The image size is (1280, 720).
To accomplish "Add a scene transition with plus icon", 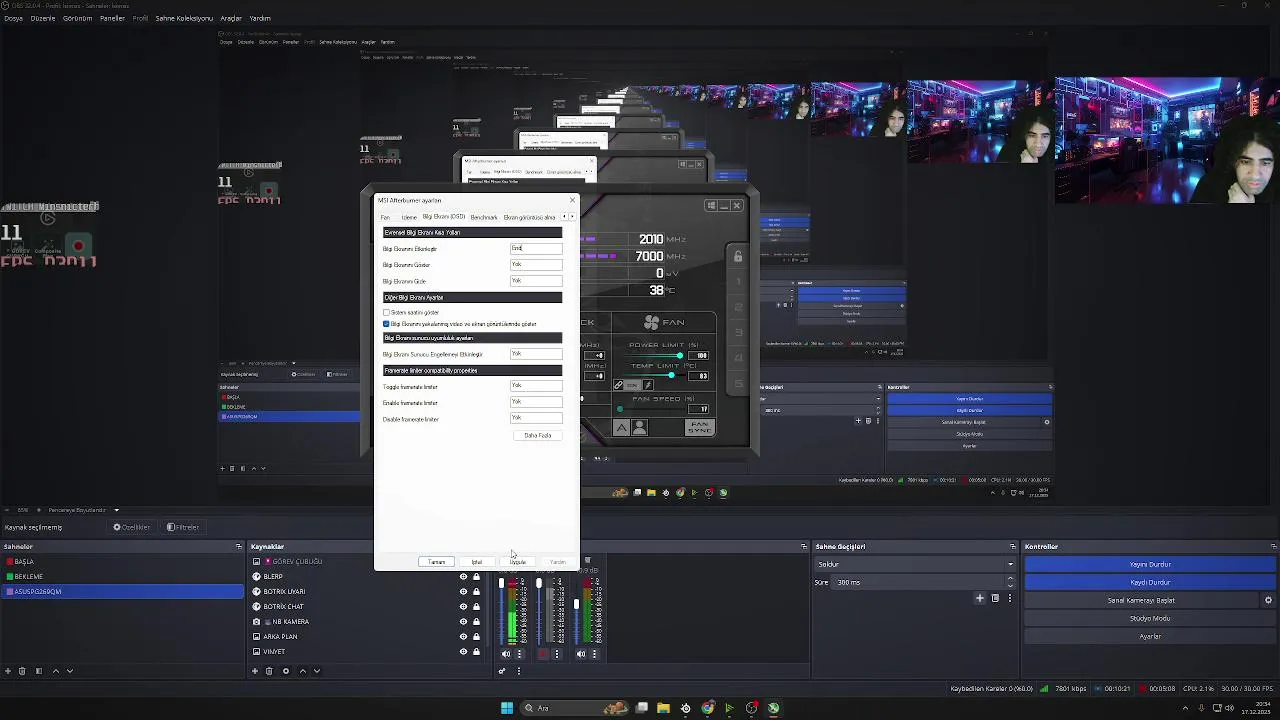I will tap(980, 598).
